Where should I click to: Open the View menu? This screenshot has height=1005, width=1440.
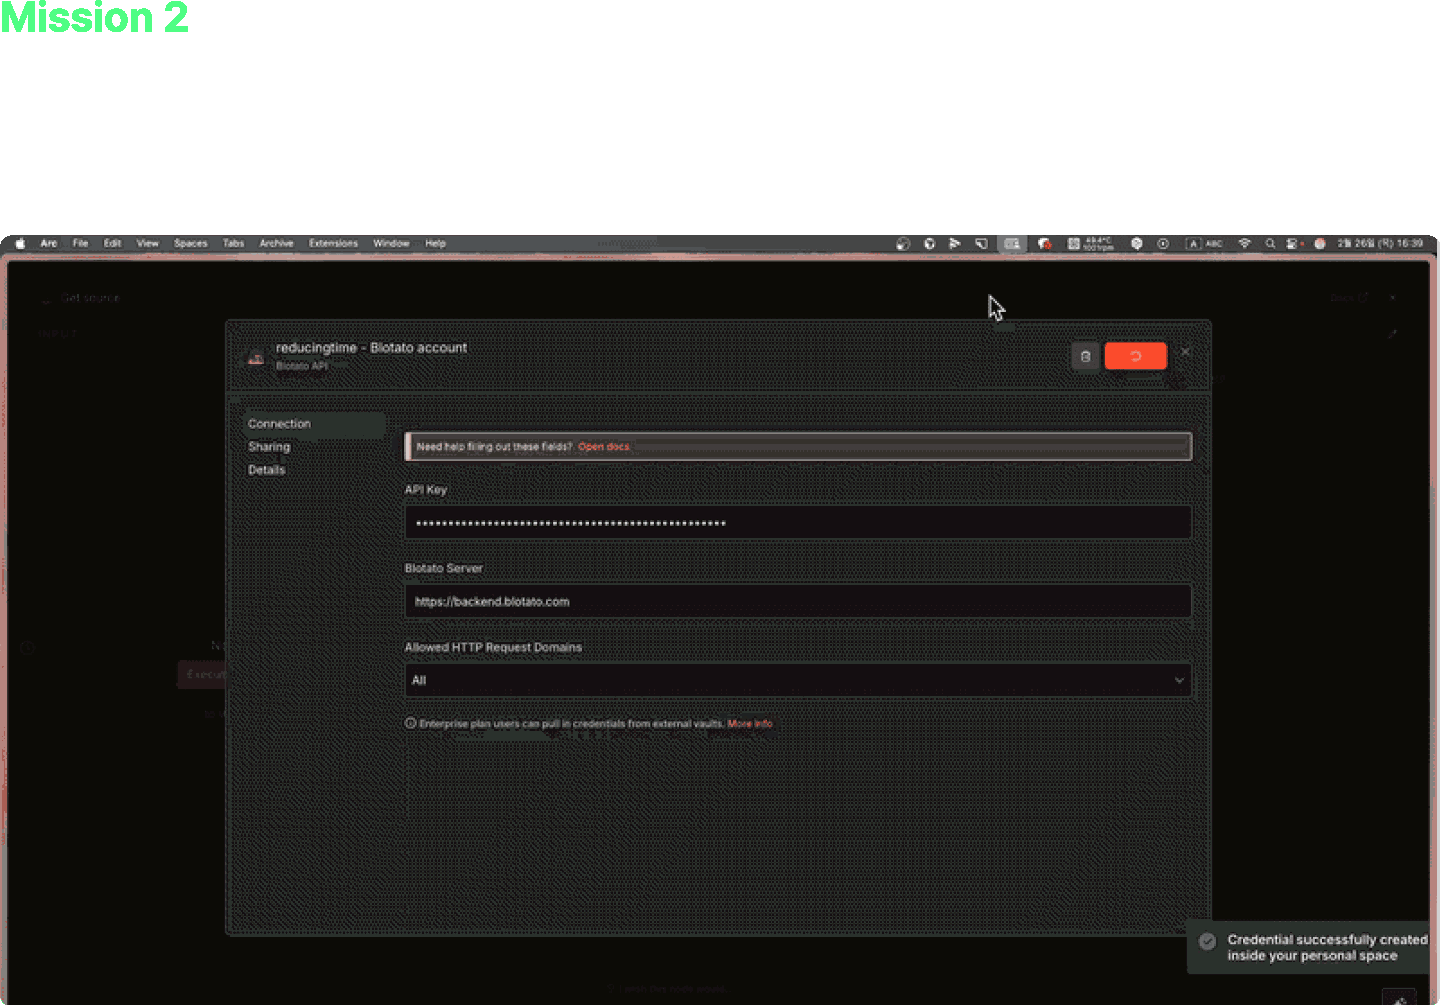click(x=148, y=243)
